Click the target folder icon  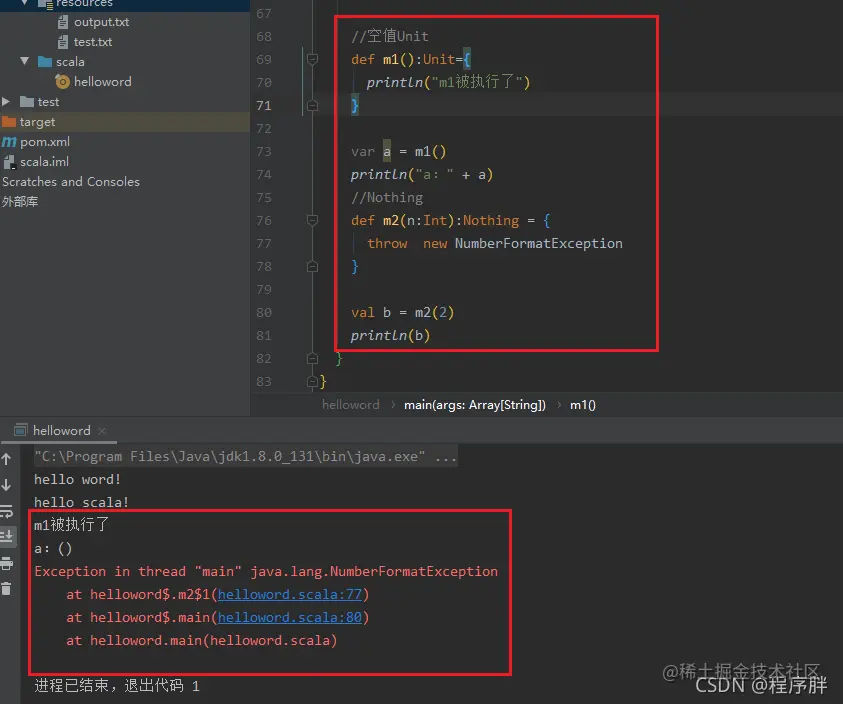pyautogui.click(x=9, y=122)
